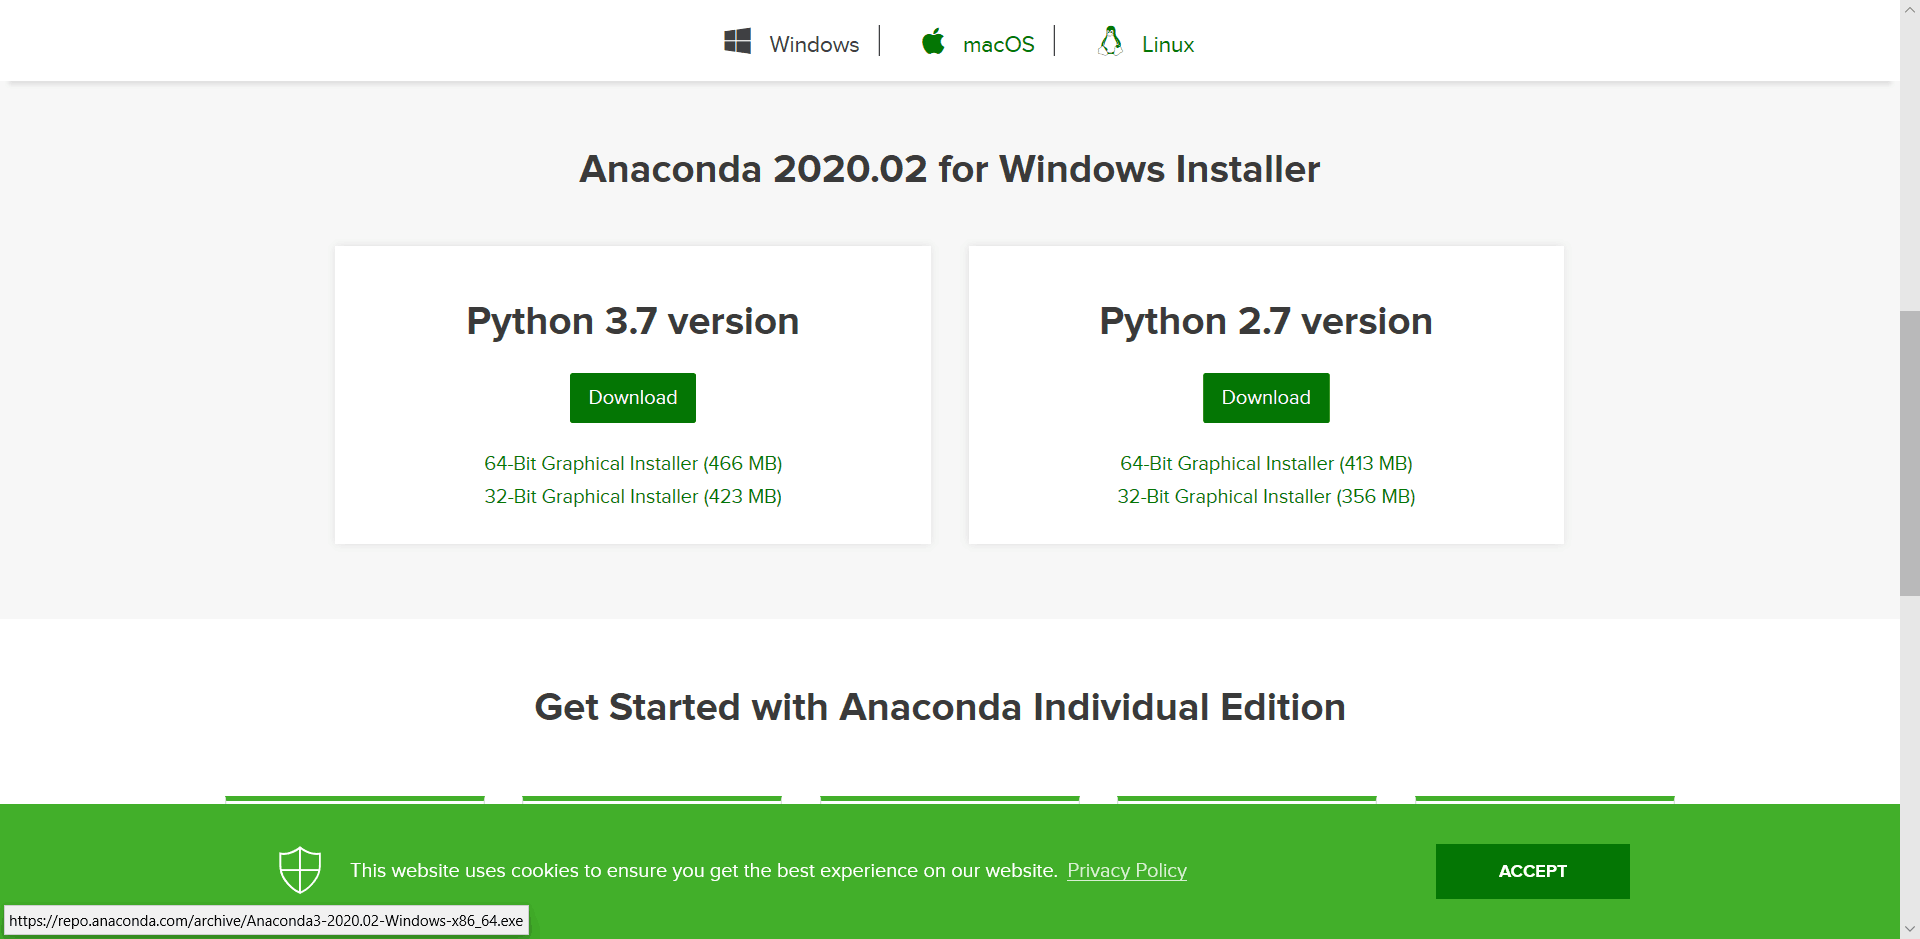Open Python 2.7 64-Bit Graphical Installer link

(x=1266, y=463)
